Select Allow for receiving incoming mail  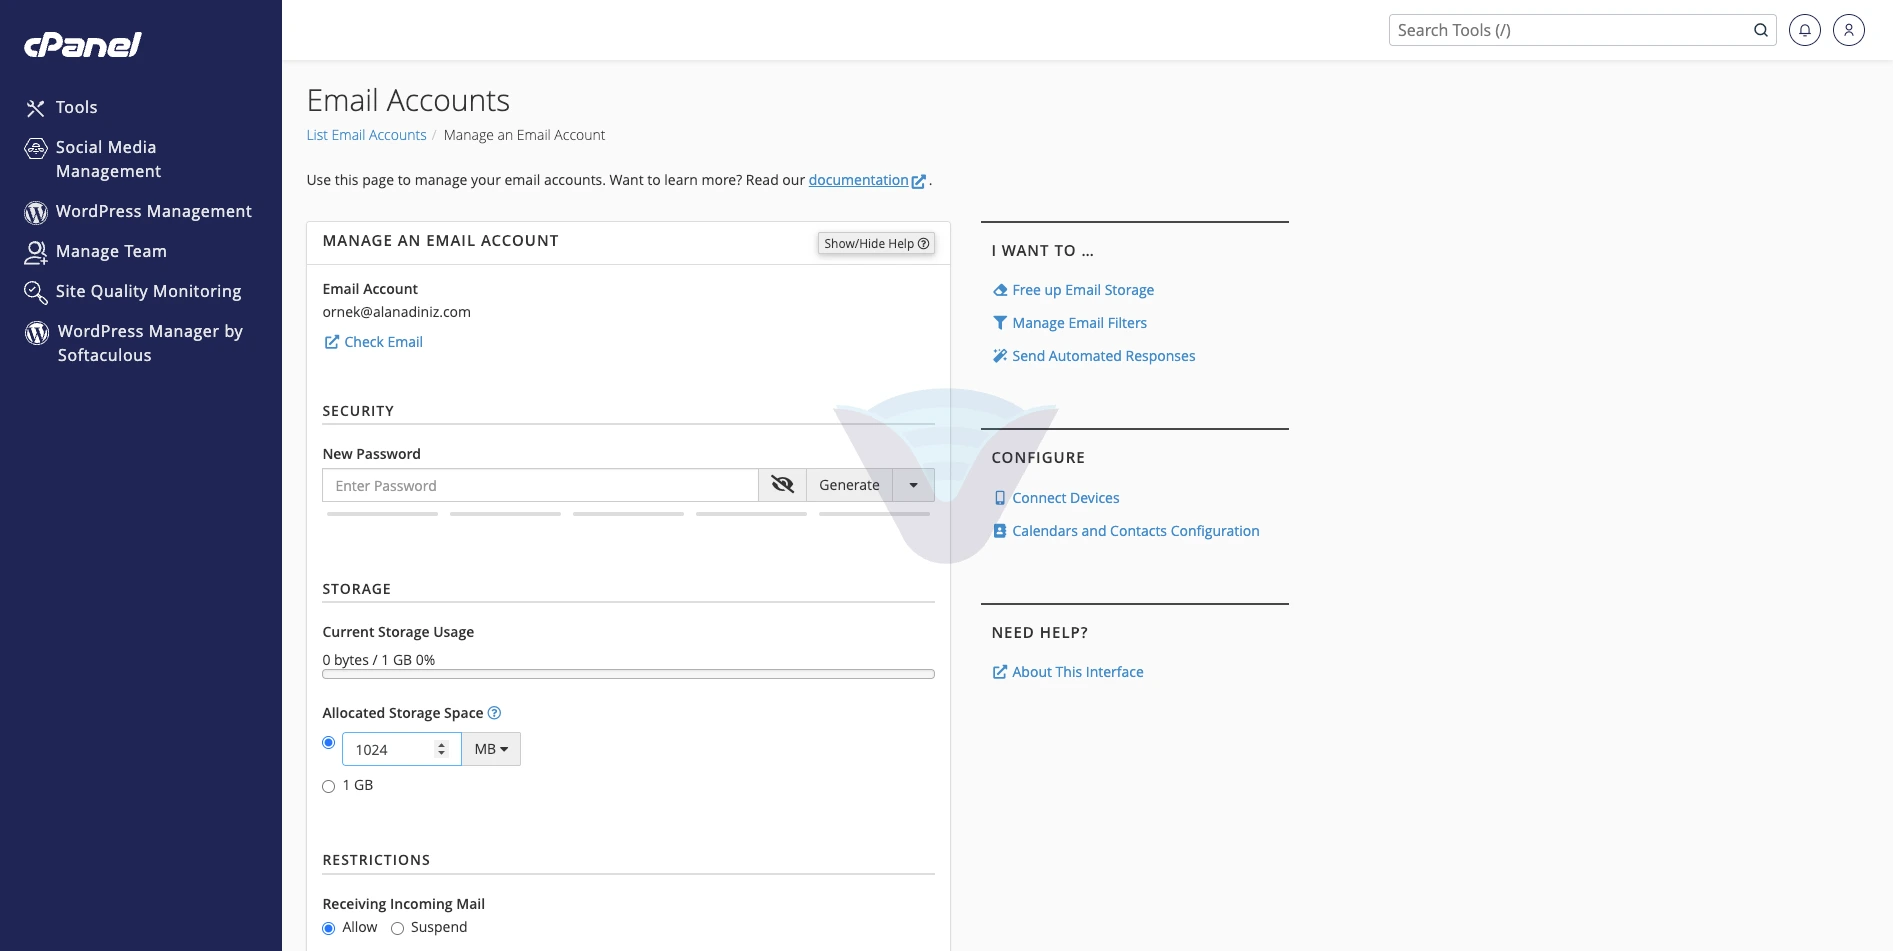328,928
